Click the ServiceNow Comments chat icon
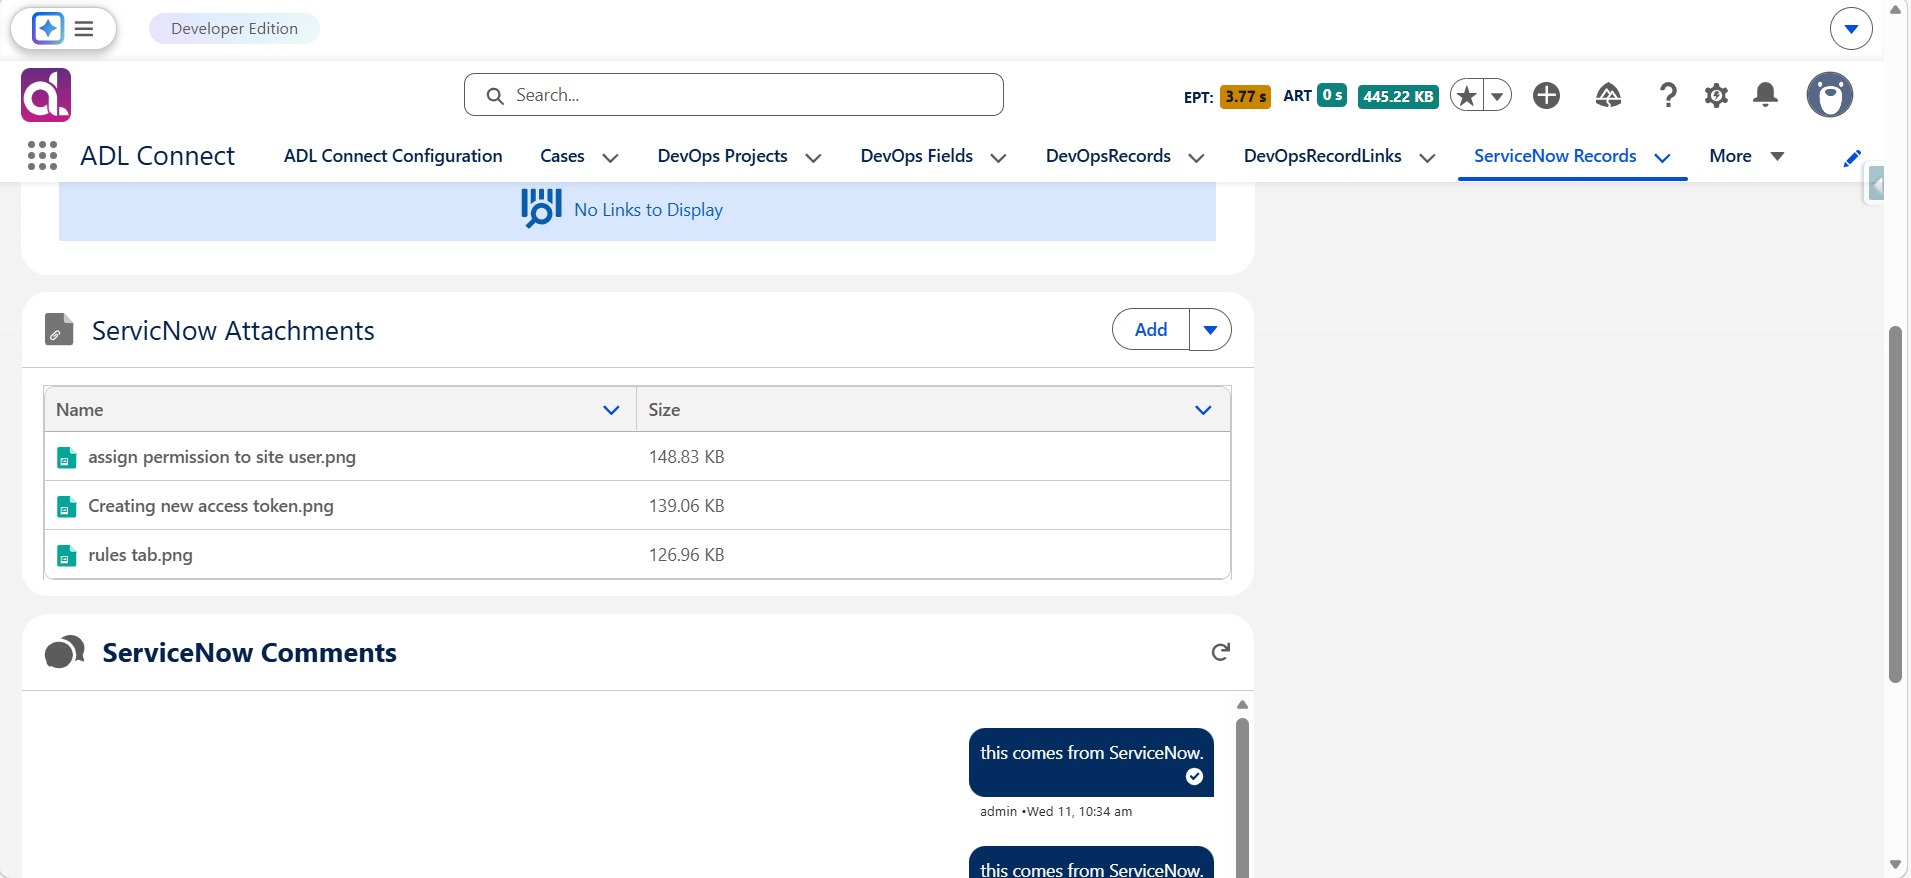The width and height of the screenshot is (1911, 878). coord(64,651)
